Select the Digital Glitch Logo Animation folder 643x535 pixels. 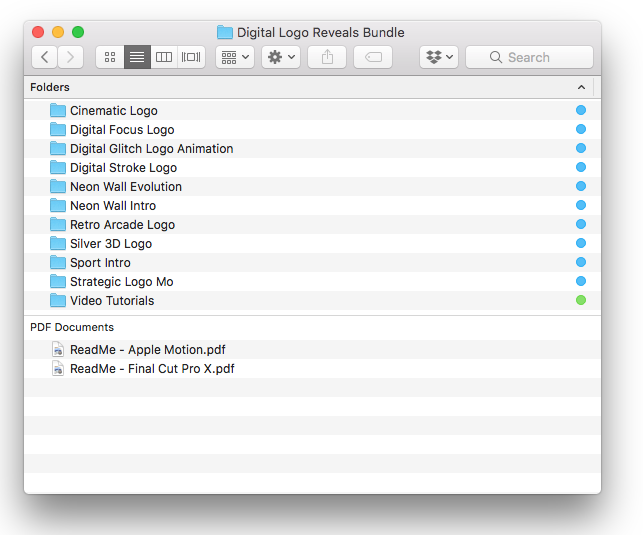tap(312, 148)
